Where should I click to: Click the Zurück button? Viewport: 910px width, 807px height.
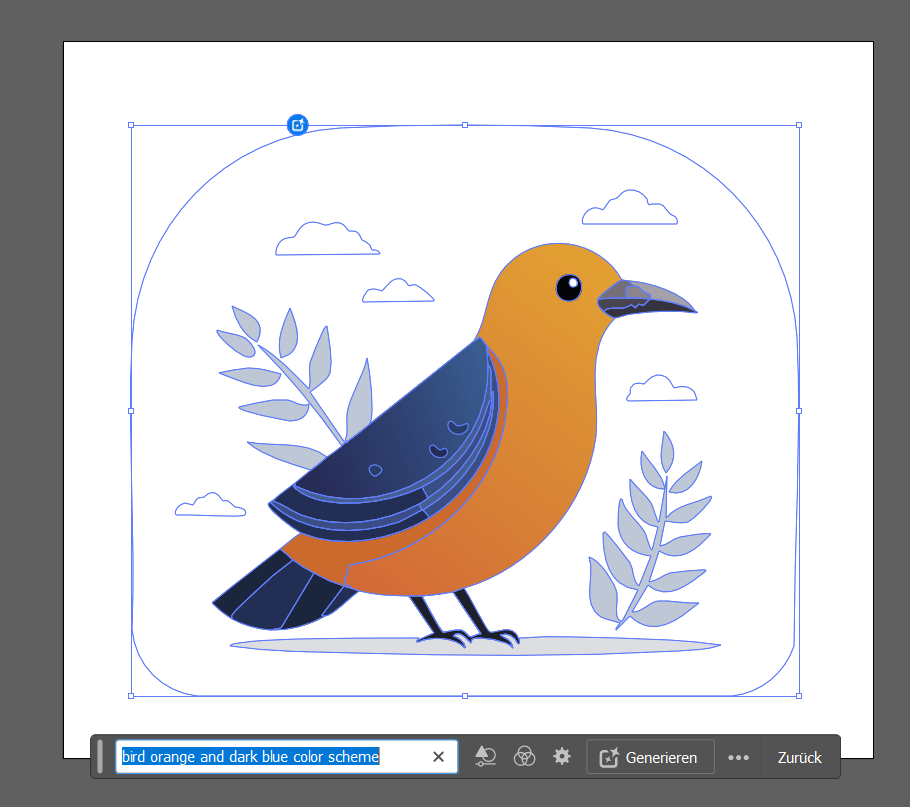click(x=799, y=757)
